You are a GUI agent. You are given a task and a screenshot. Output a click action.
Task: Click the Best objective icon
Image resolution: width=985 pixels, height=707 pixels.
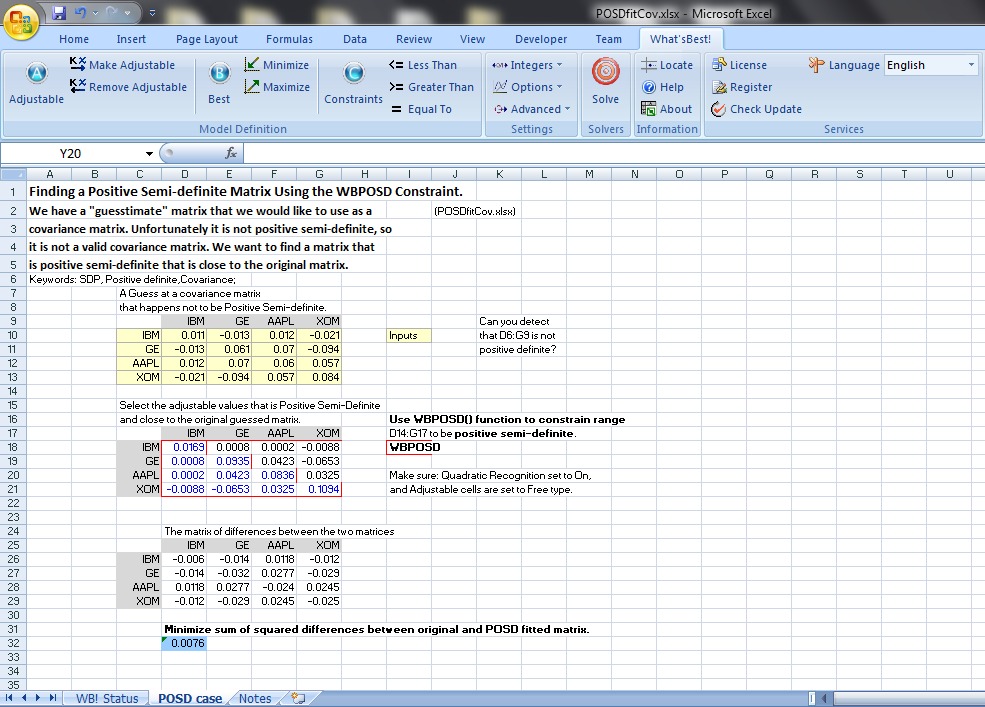(219, 76)
